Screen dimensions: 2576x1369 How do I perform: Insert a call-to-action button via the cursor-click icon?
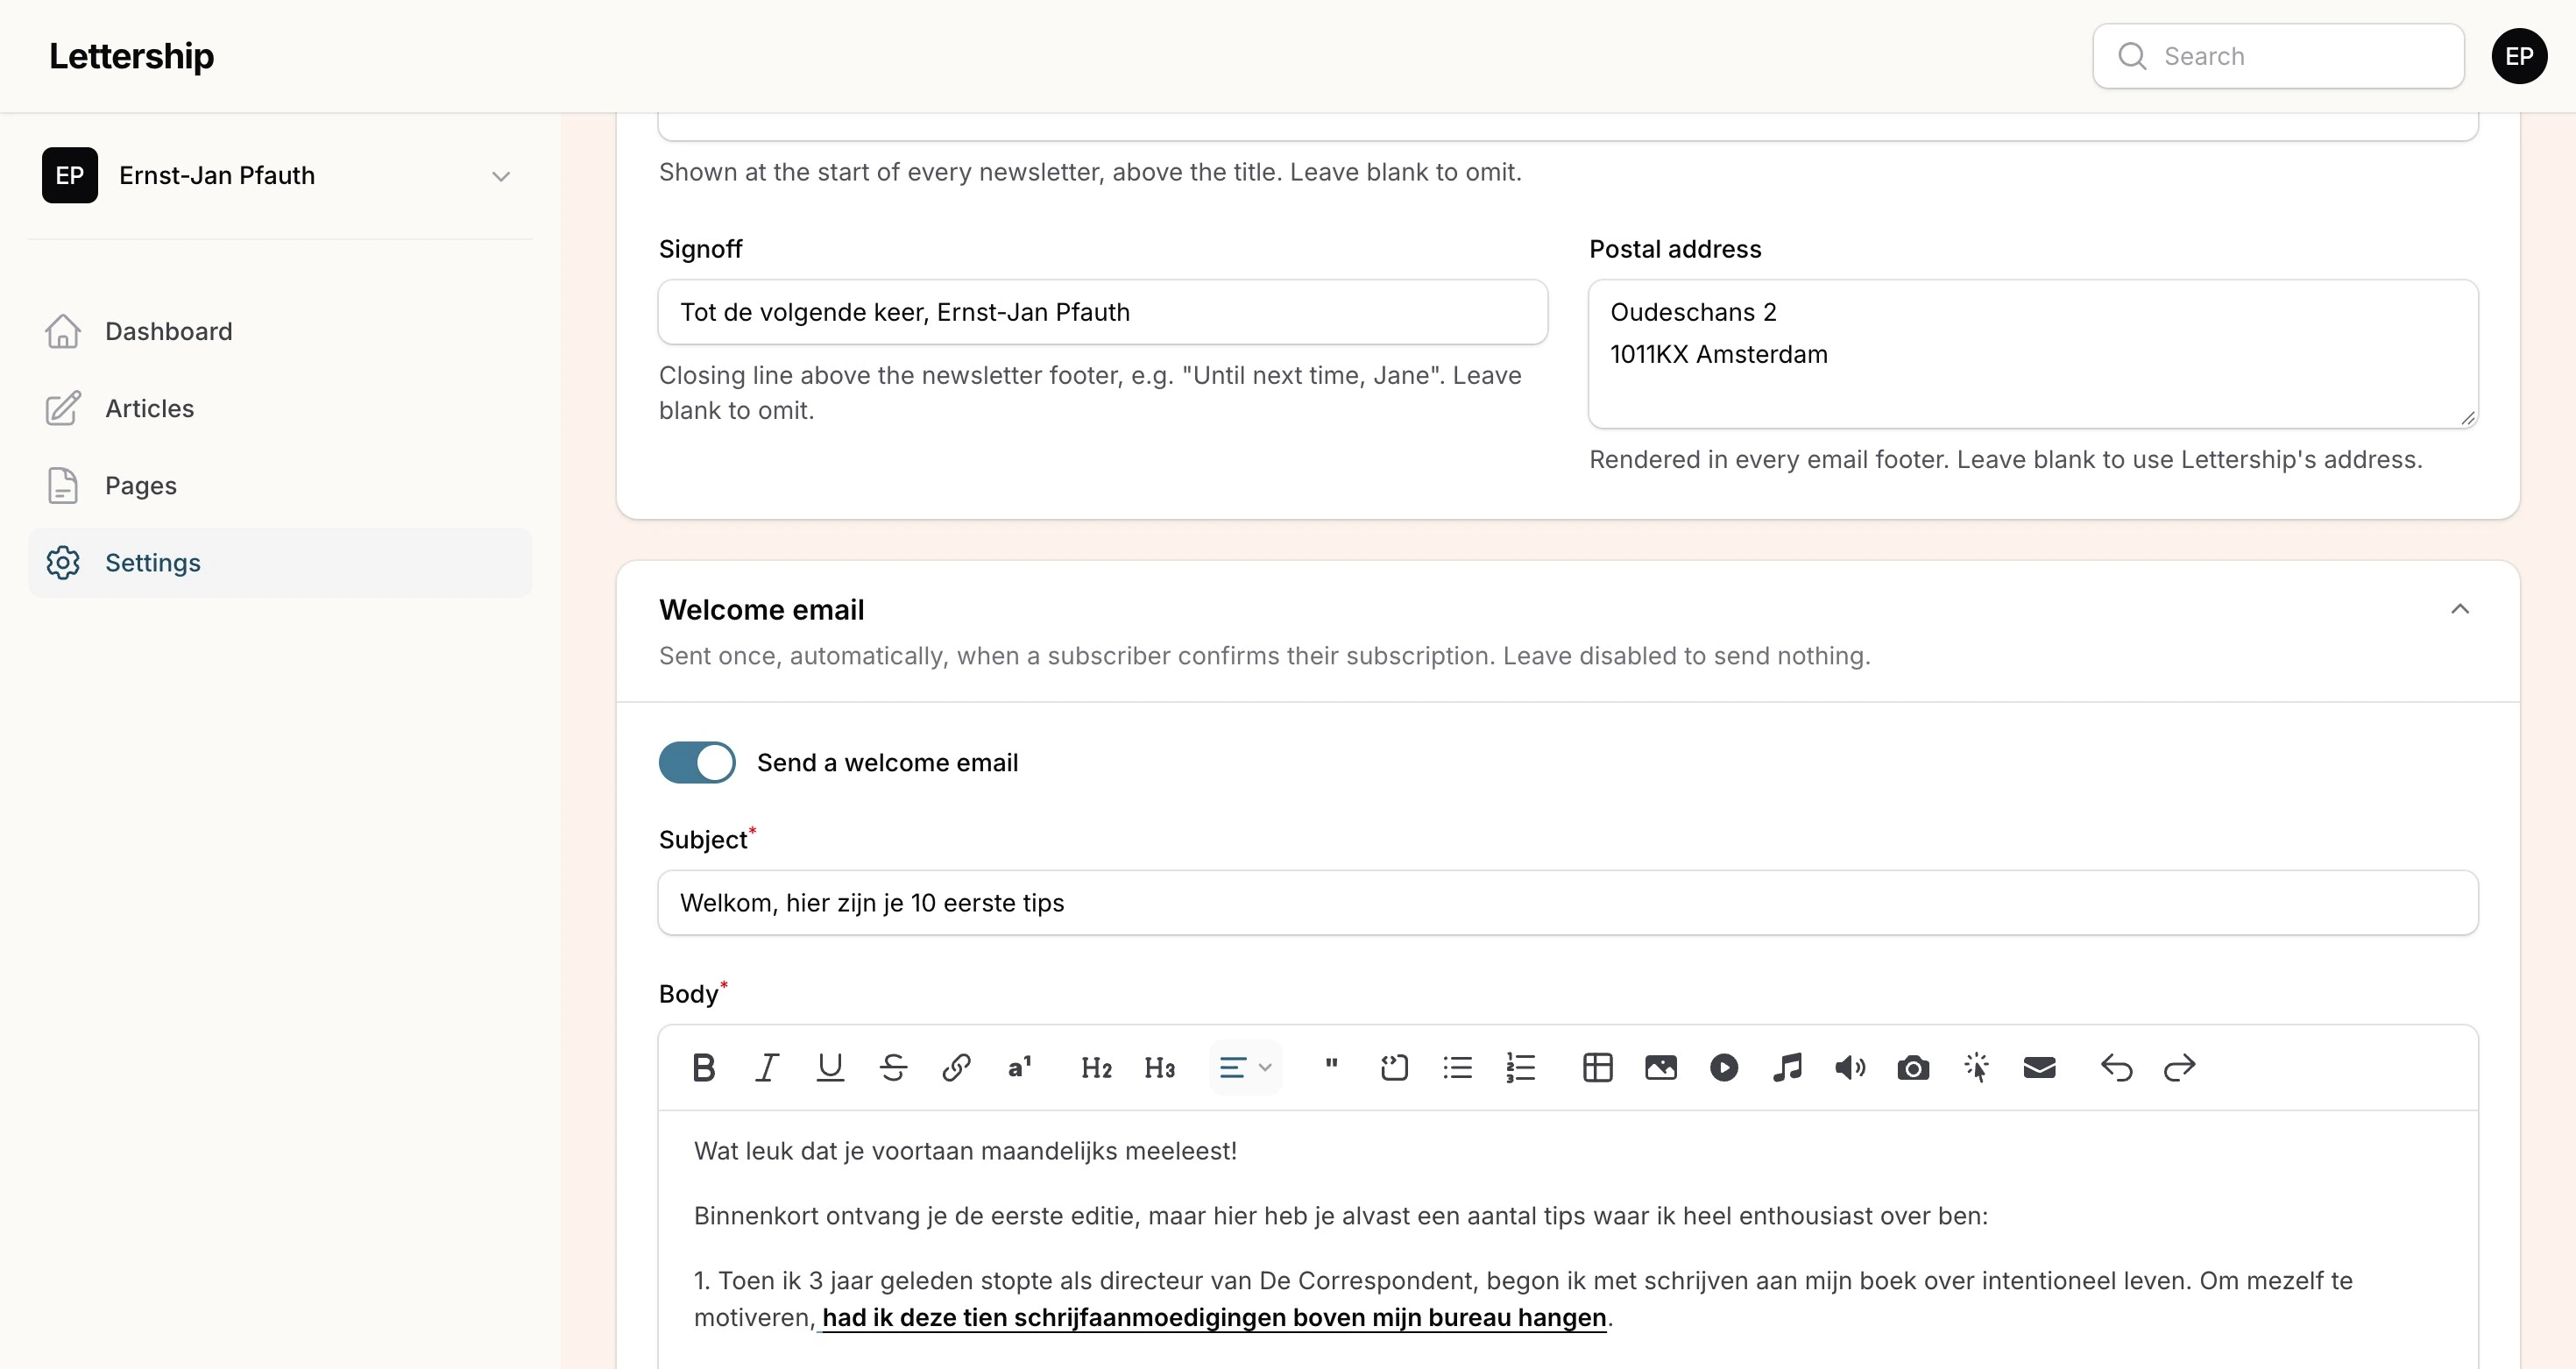pos(1976,1067)
